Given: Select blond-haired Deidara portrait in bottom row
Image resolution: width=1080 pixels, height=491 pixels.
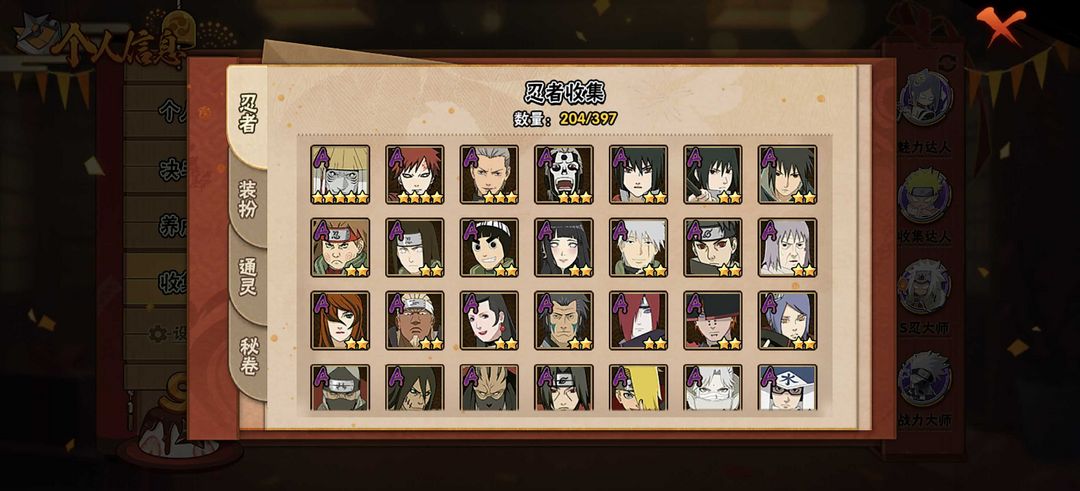Looking at the screenshot, I should tap(638, 388).
